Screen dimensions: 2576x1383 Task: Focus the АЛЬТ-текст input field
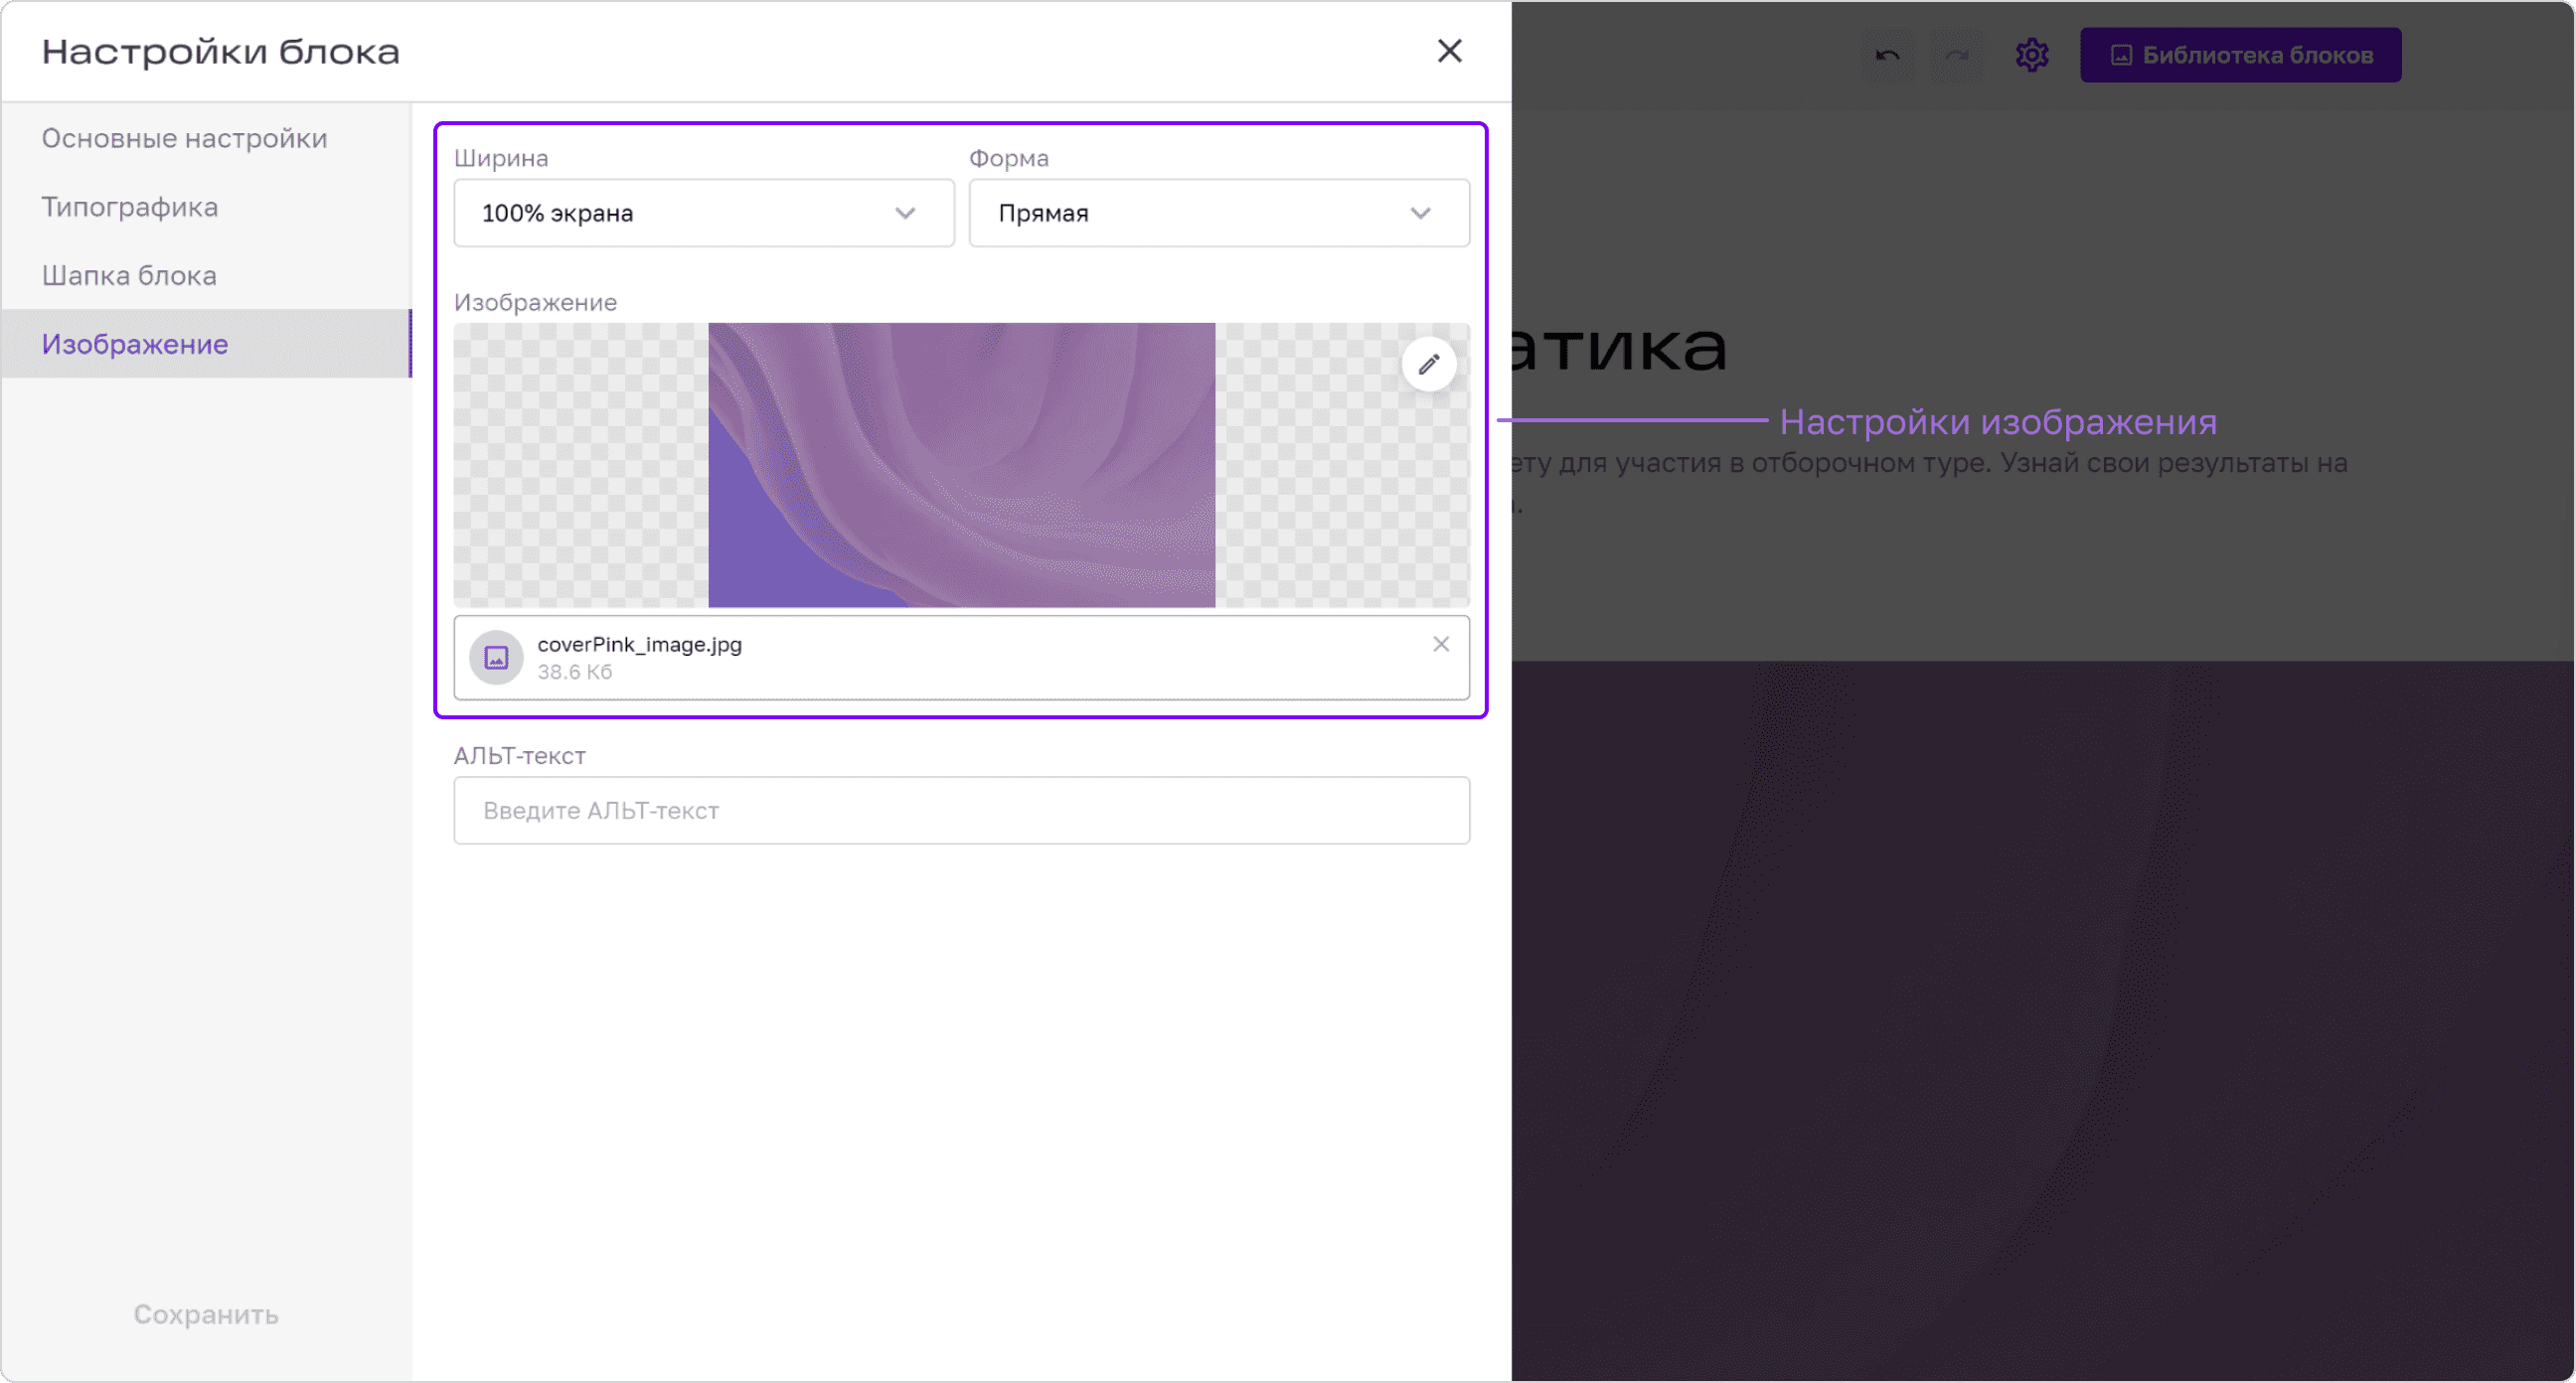click(961, 810)
